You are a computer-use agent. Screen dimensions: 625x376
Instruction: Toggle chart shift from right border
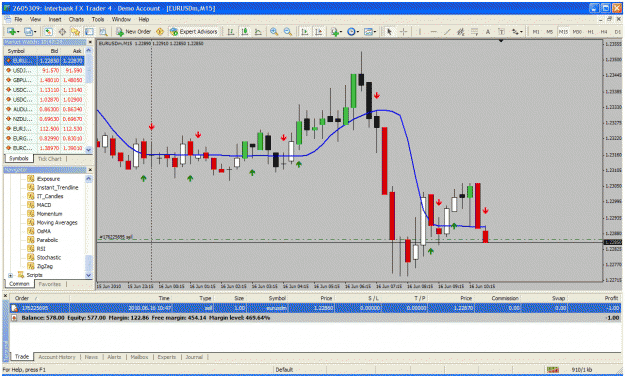point(319,31)
